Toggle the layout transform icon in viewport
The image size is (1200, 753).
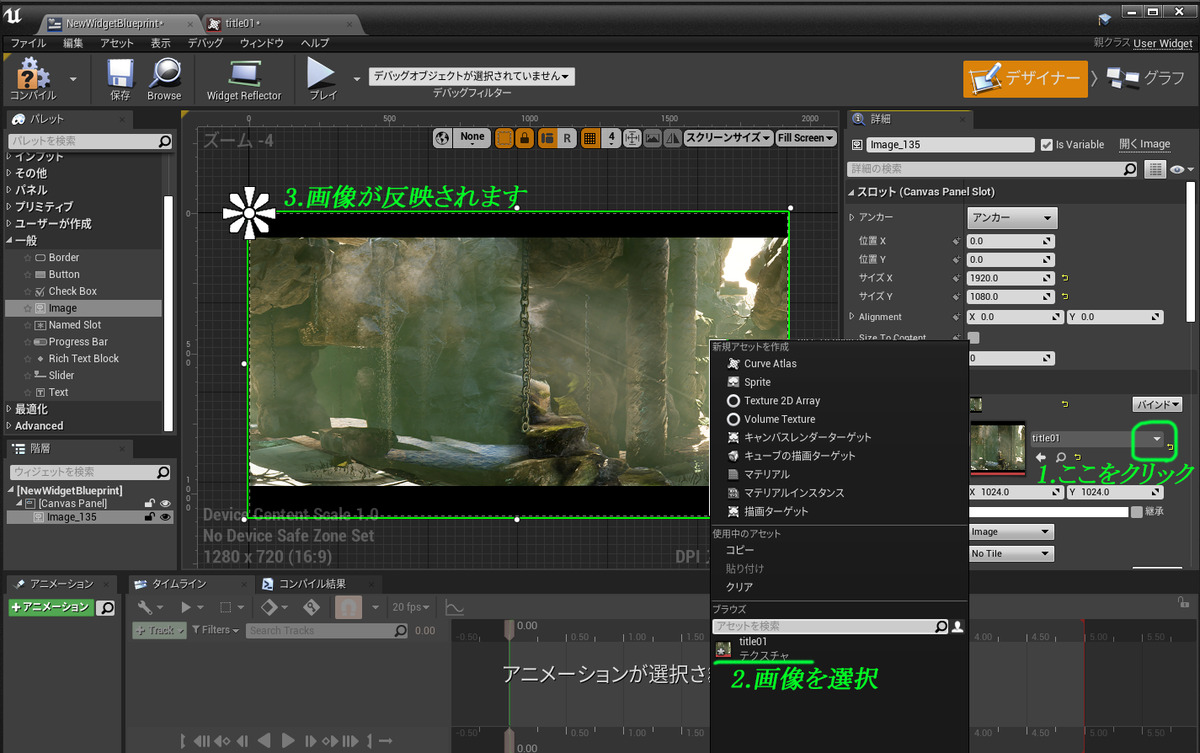(547, 138)
